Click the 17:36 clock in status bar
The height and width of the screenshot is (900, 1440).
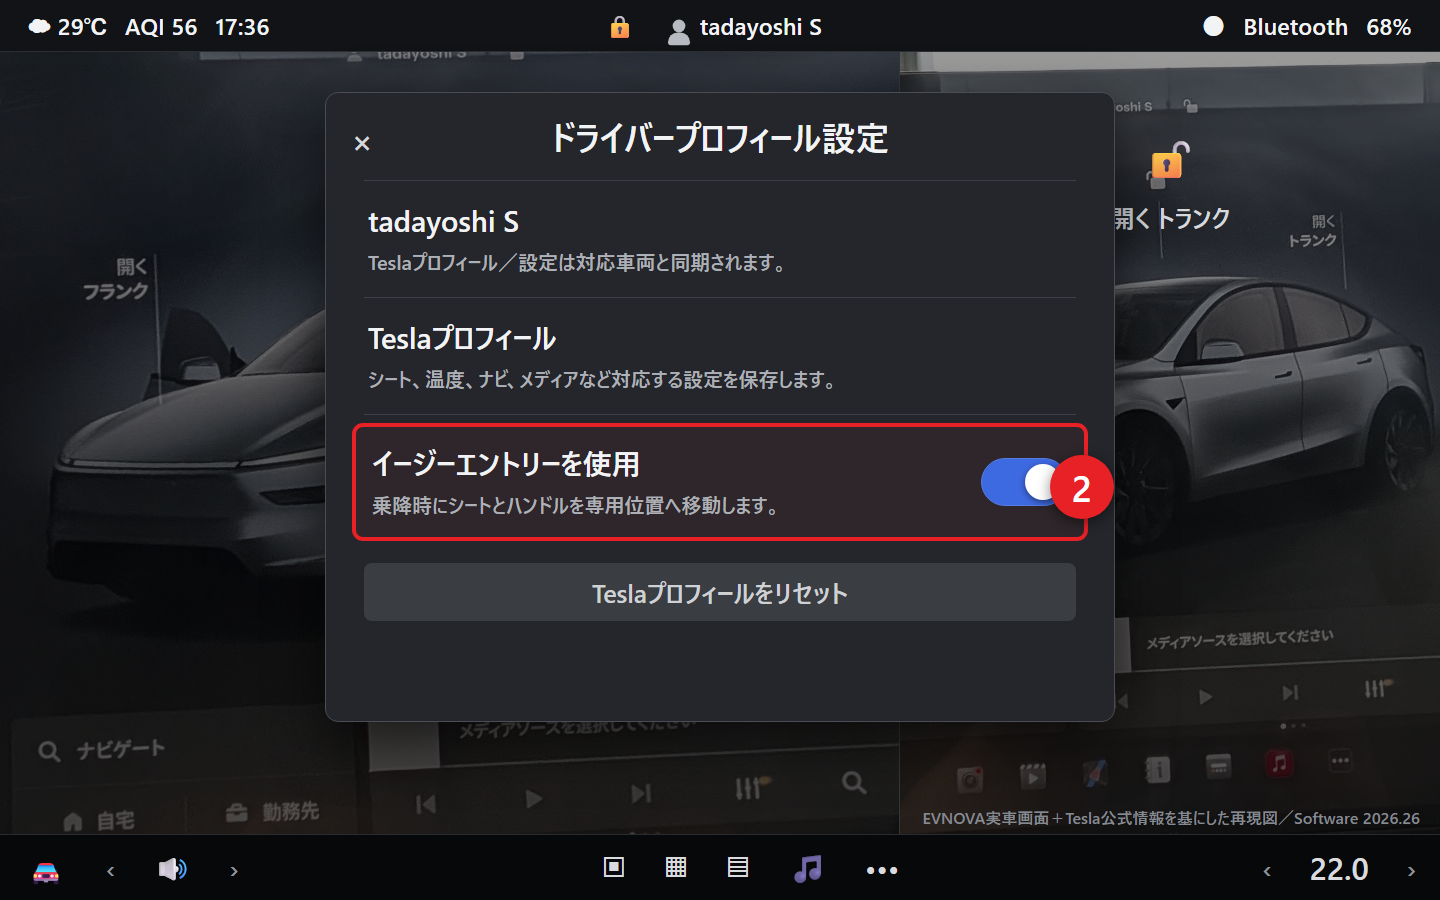click(242, 27)
